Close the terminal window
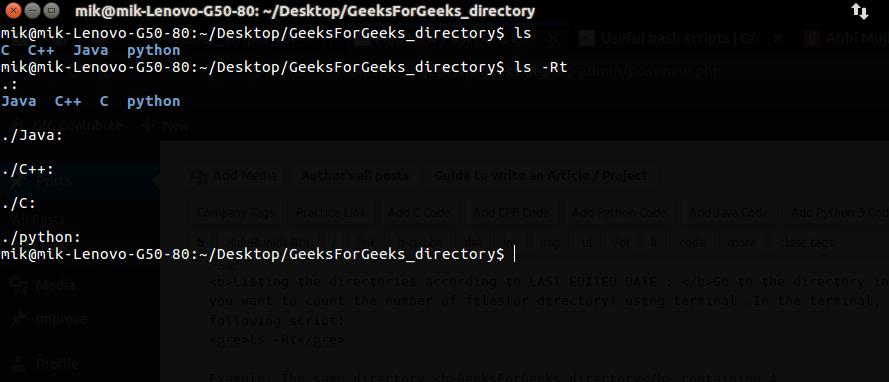 14,10
